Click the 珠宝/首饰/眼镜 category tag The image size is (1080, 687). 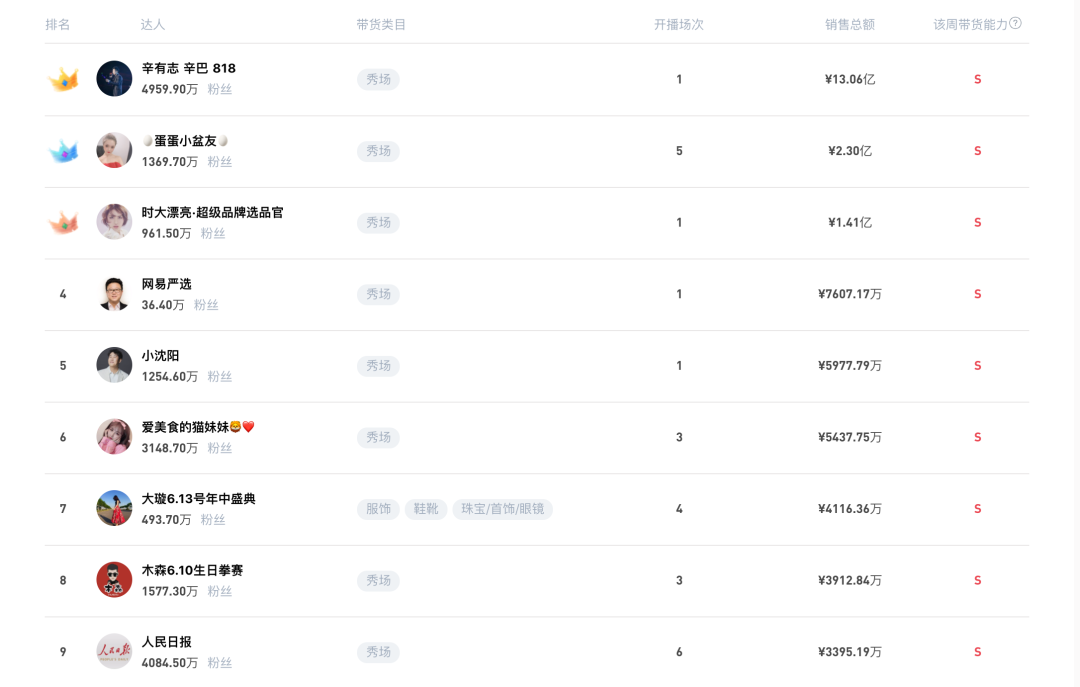pos(502,509)
